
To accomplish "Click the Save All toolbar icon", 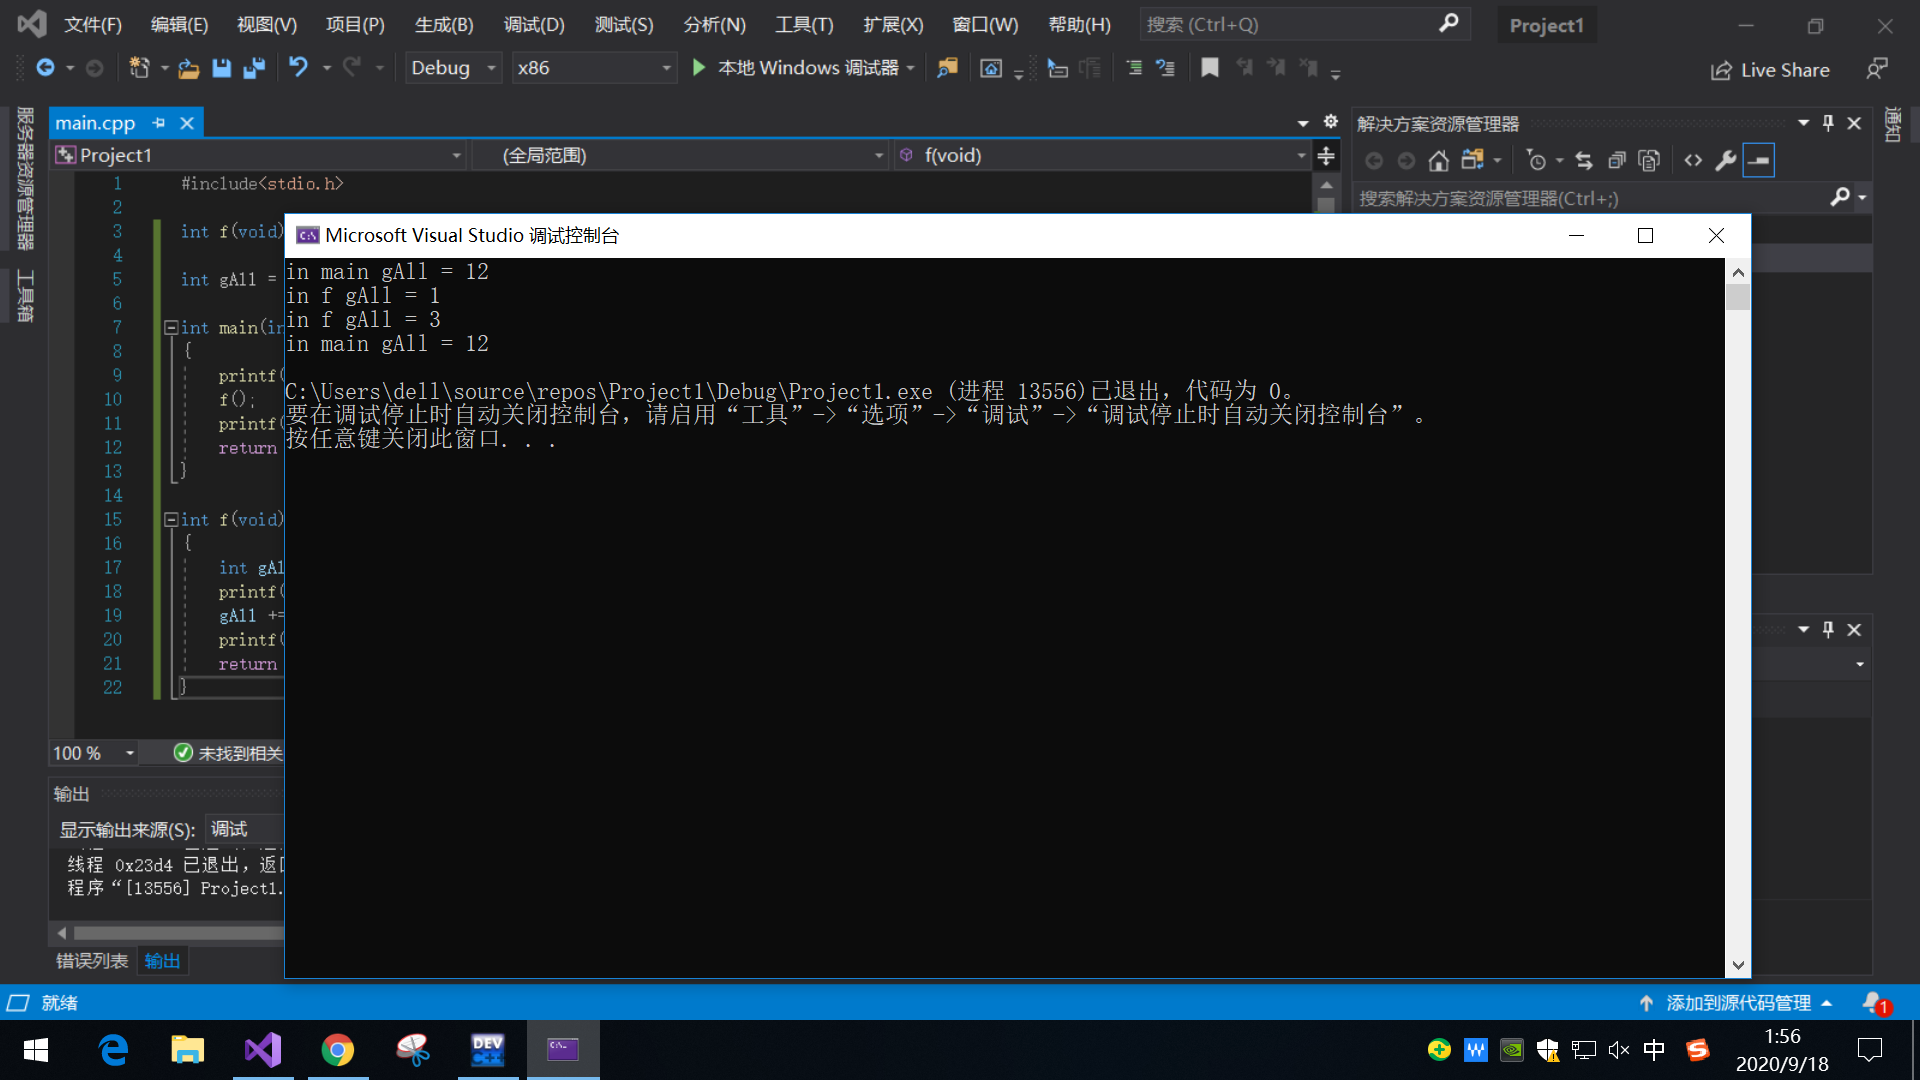I will point(254,68).
